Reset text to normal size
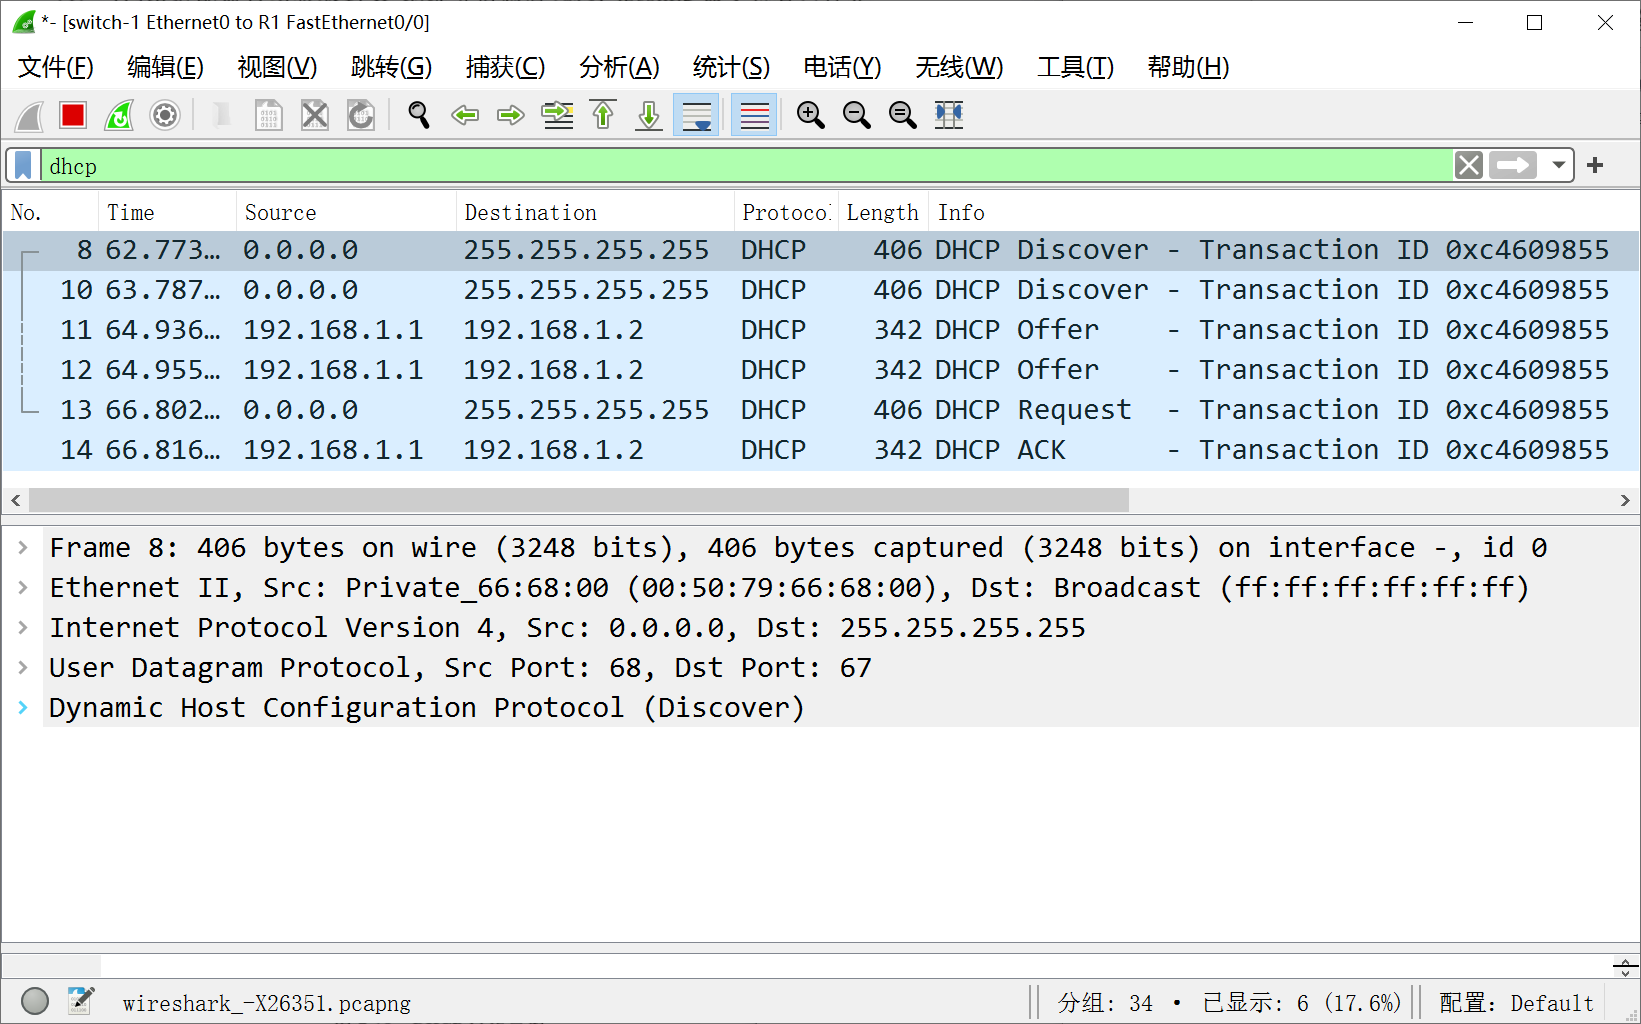 pos(902,115)
